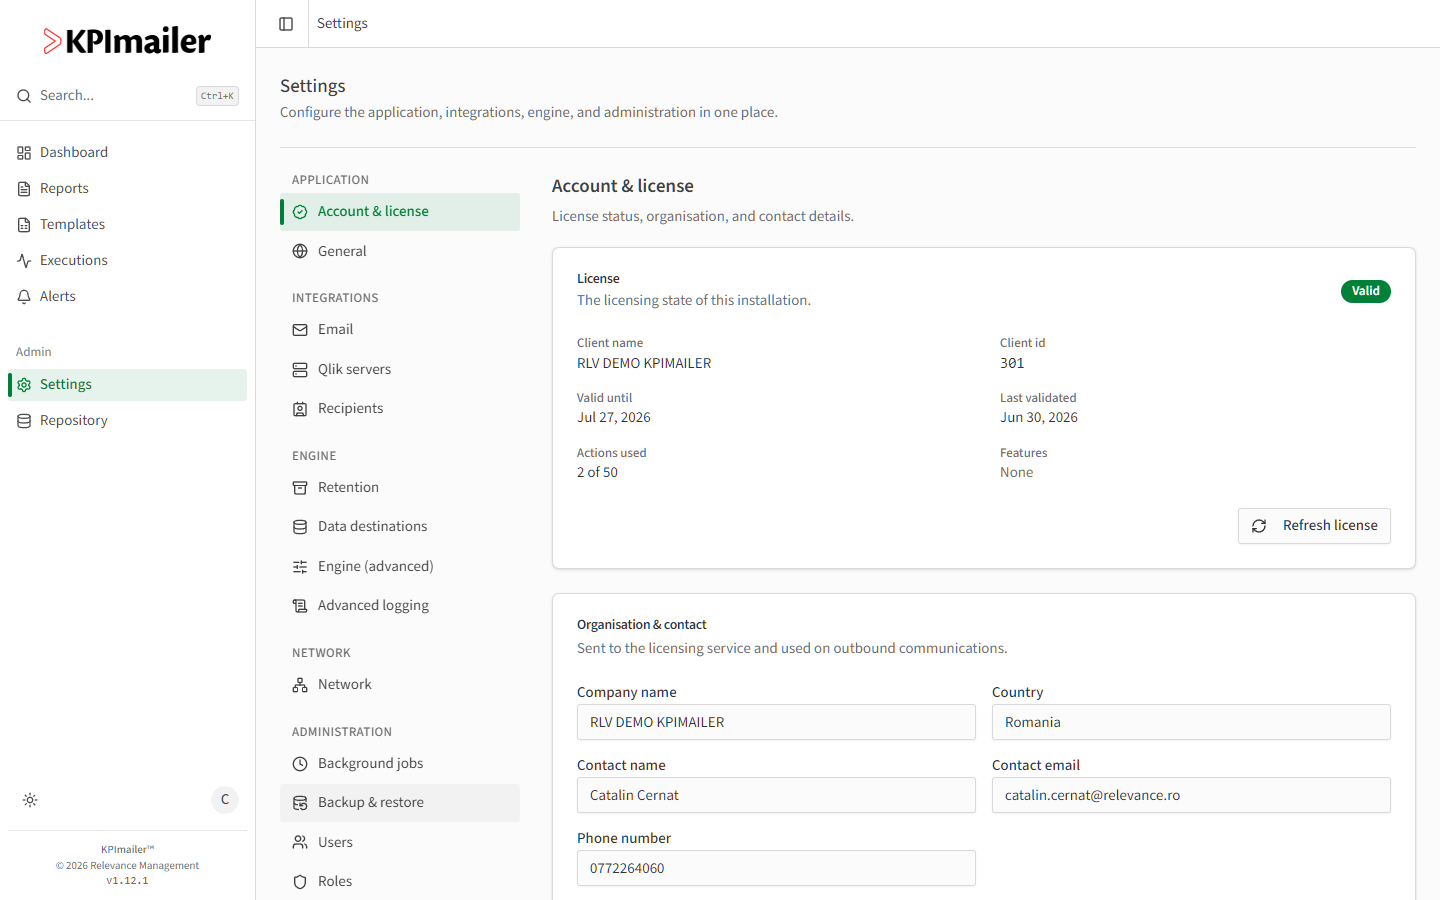Click the Contact name input field

[776, 795]
